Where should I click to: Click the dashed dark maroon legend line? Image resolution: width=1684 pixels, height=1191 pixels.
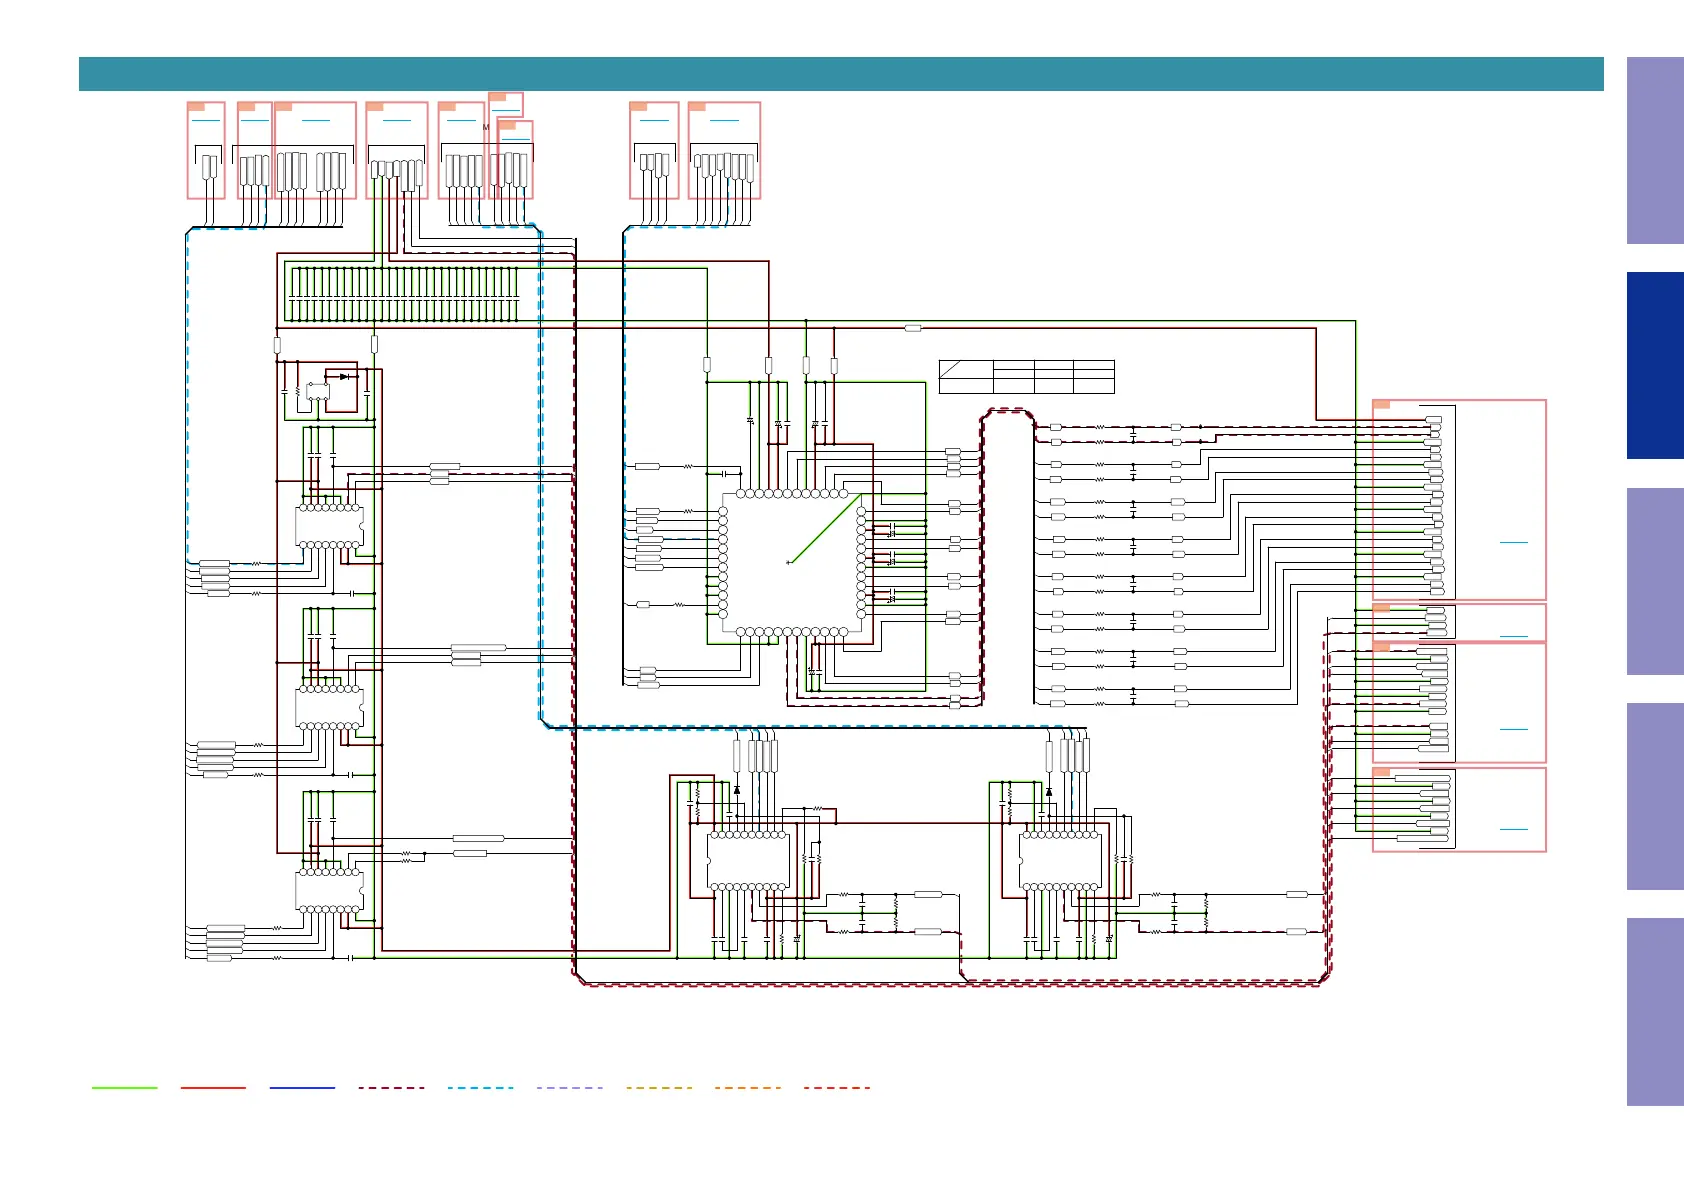click(x=391, y=1087)
